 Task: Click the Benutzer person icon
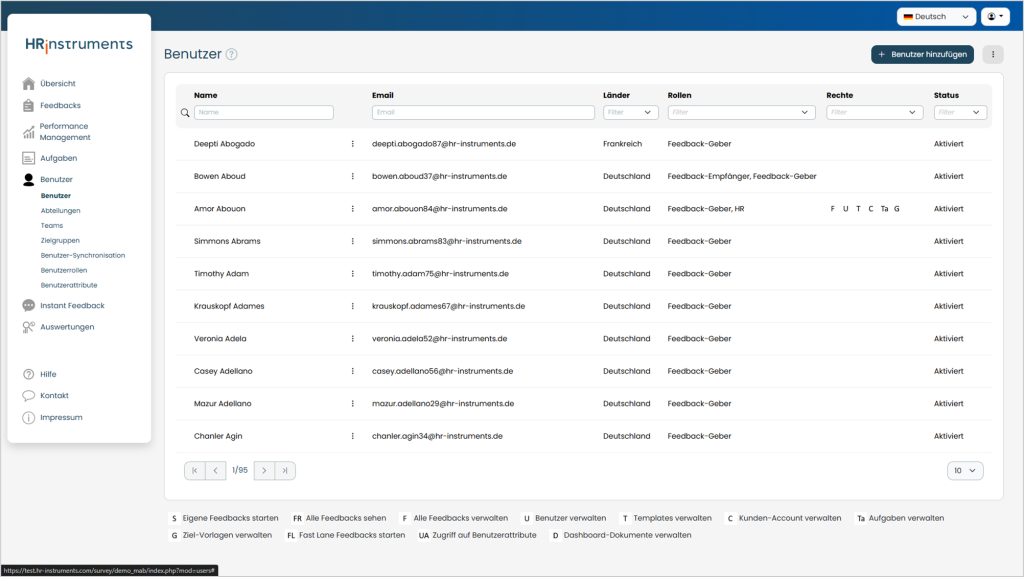coord(28,179)
